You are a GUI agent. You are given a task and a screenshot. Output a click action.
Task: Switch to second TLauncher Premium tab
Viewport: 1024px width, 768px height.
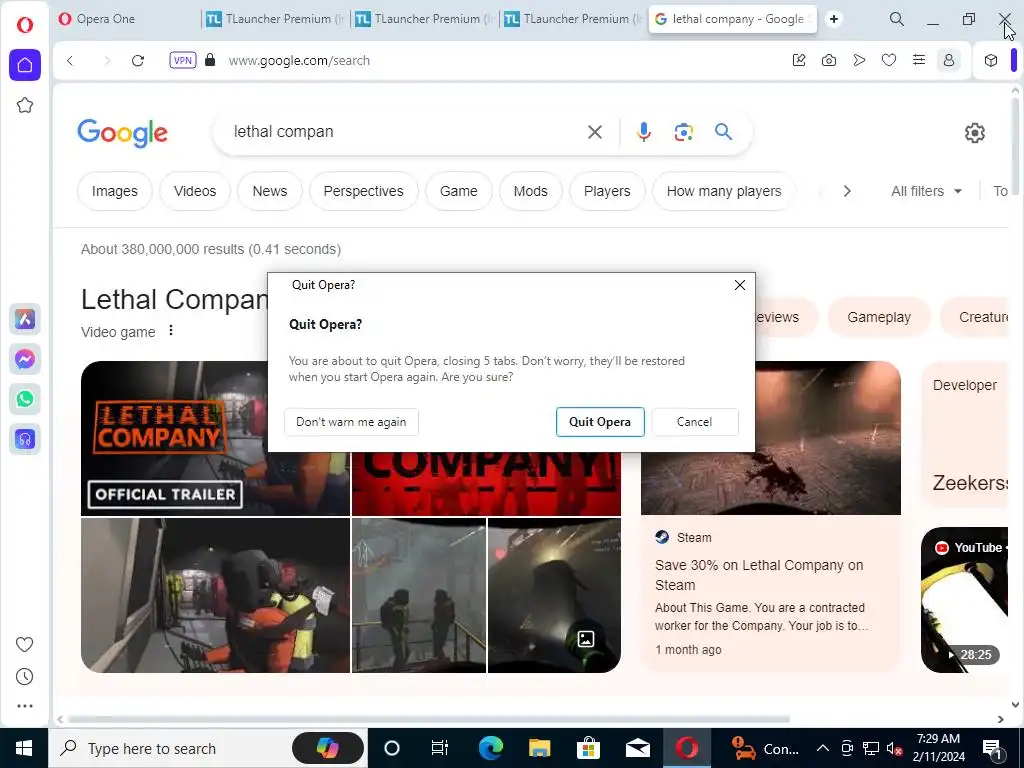pos(426,19)
